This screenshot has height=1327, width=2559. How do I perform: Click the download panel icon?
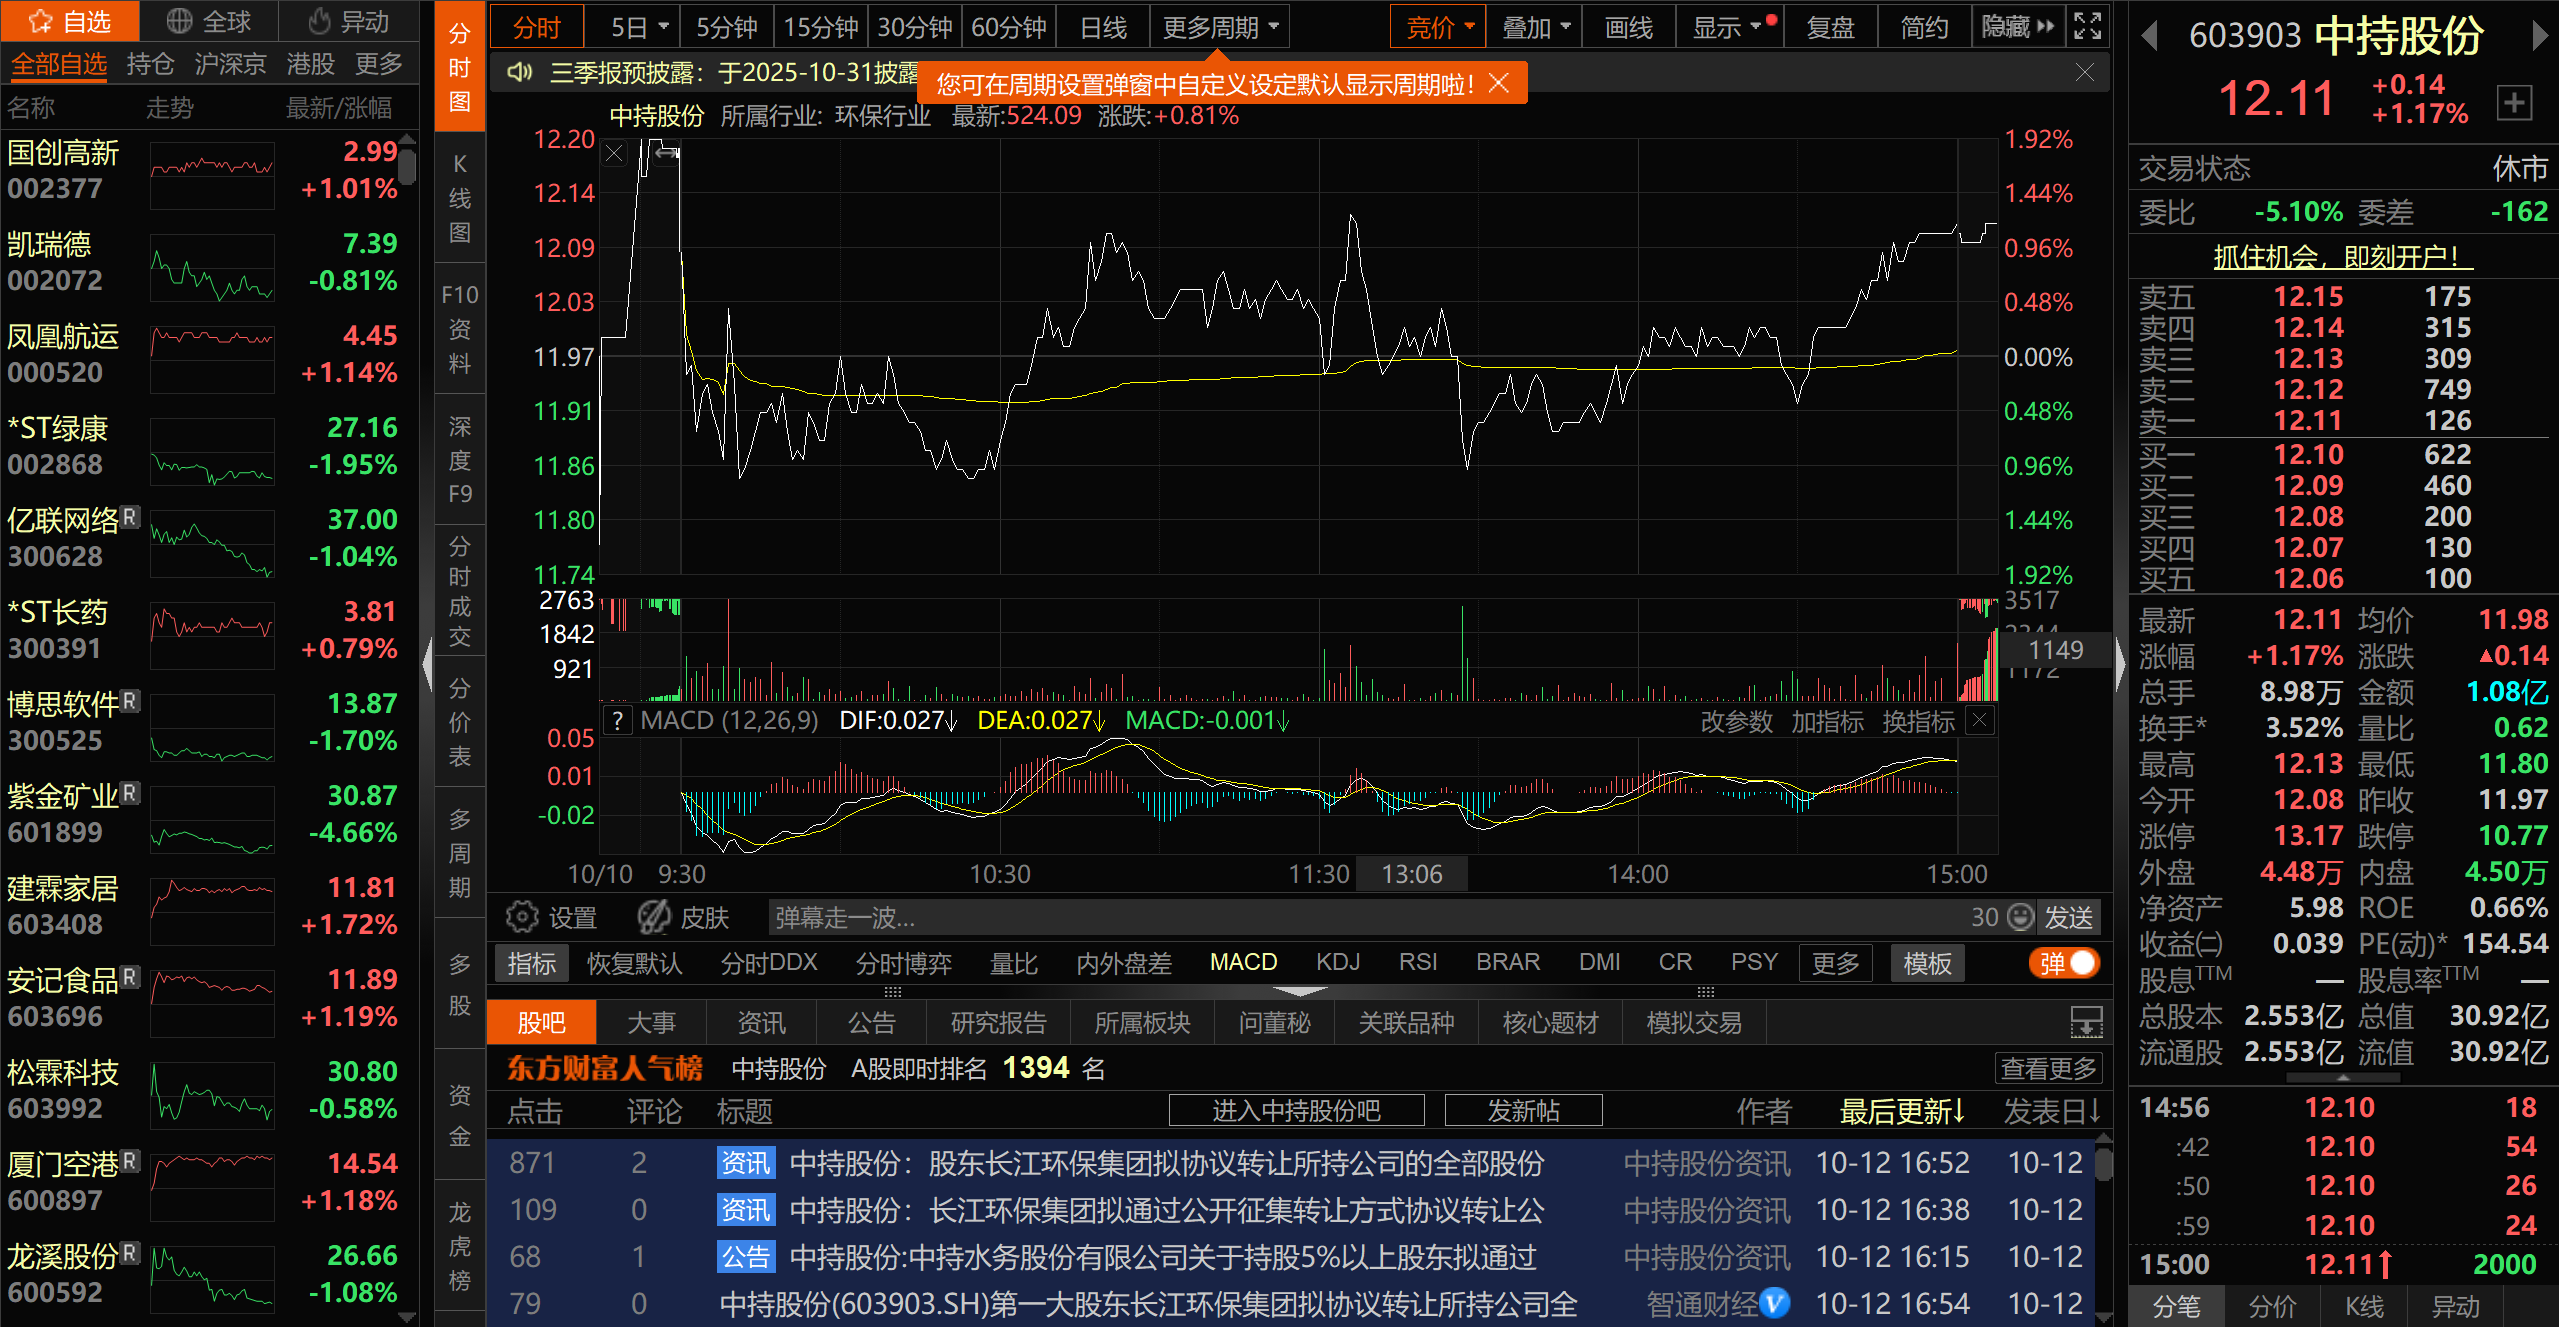click(2086, 1023)
